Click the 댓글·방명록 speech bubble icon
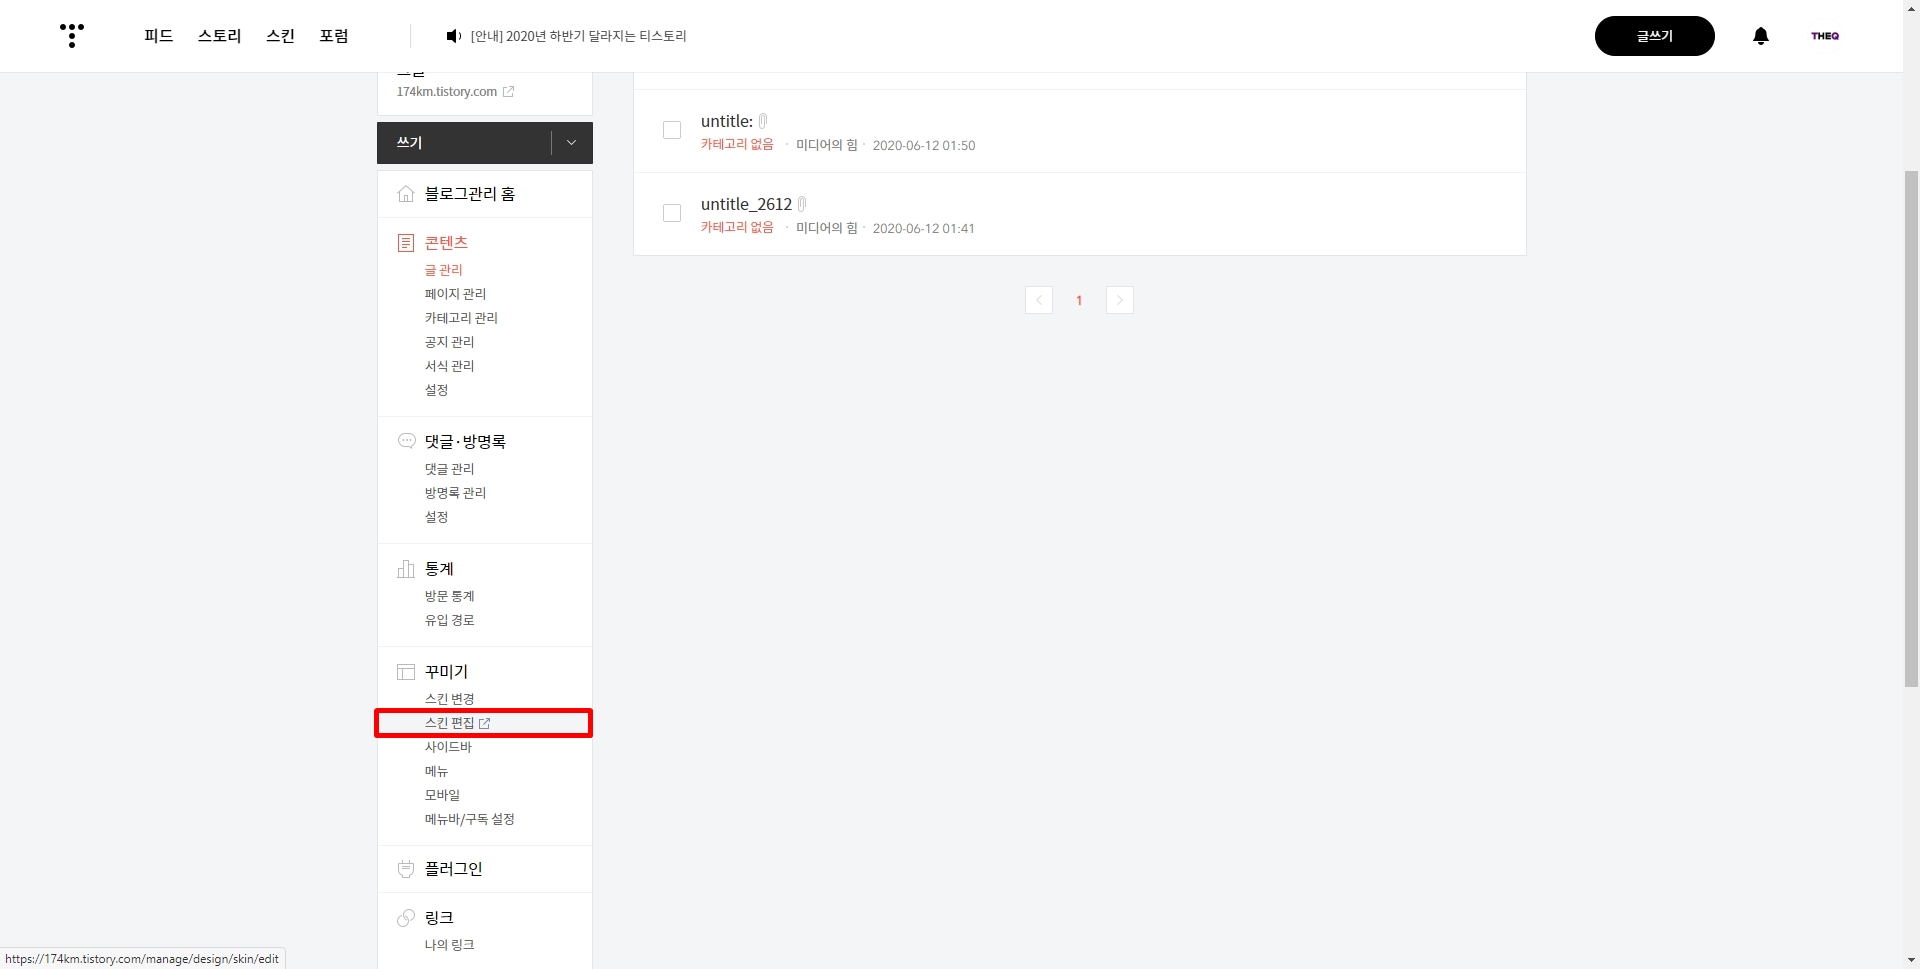The image size is (1920, 969). (x=406, y=441)
